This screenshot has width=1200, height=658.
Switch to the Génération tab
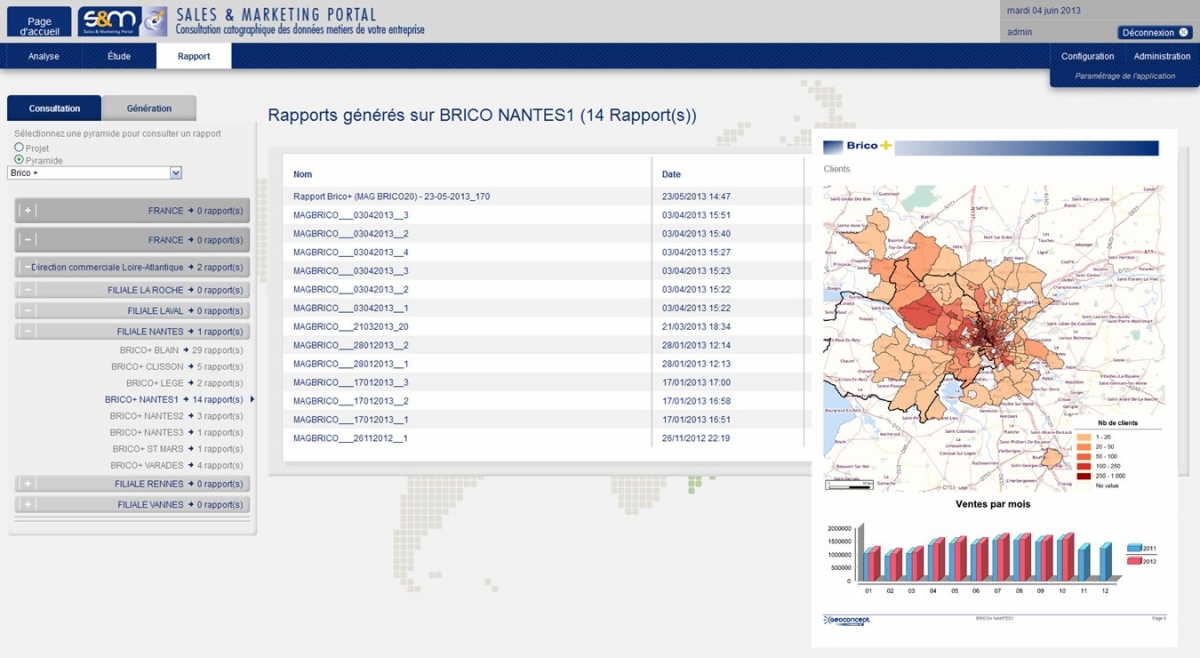149,108
